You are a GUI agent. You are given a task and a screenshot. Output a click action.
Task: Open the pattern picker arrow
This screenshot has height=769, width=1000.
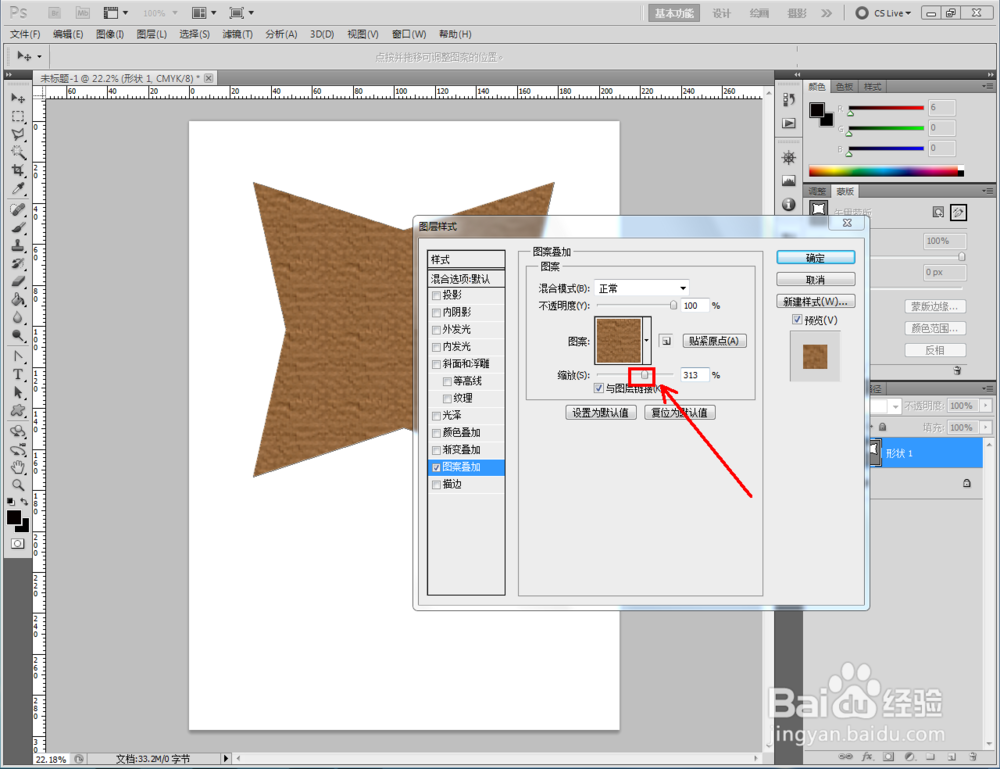647,341
